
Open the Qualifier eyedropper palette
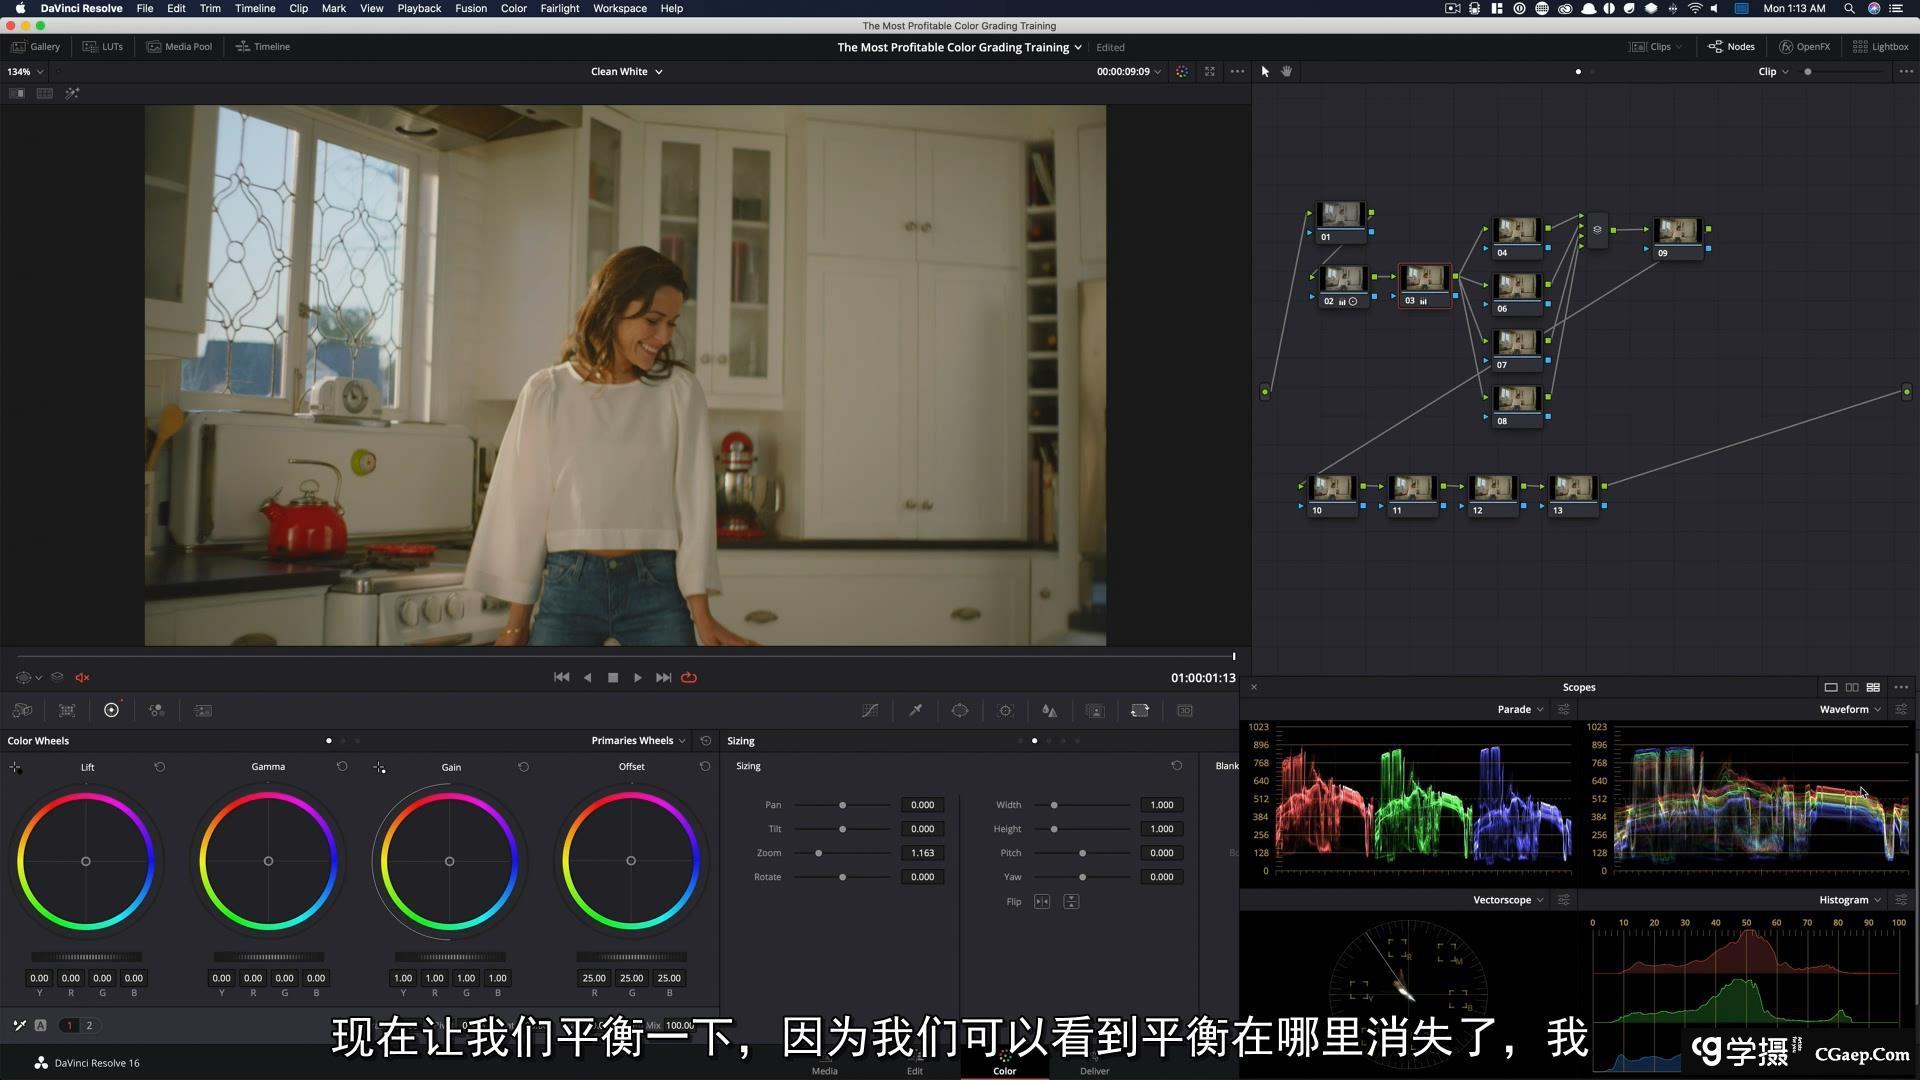915,710
